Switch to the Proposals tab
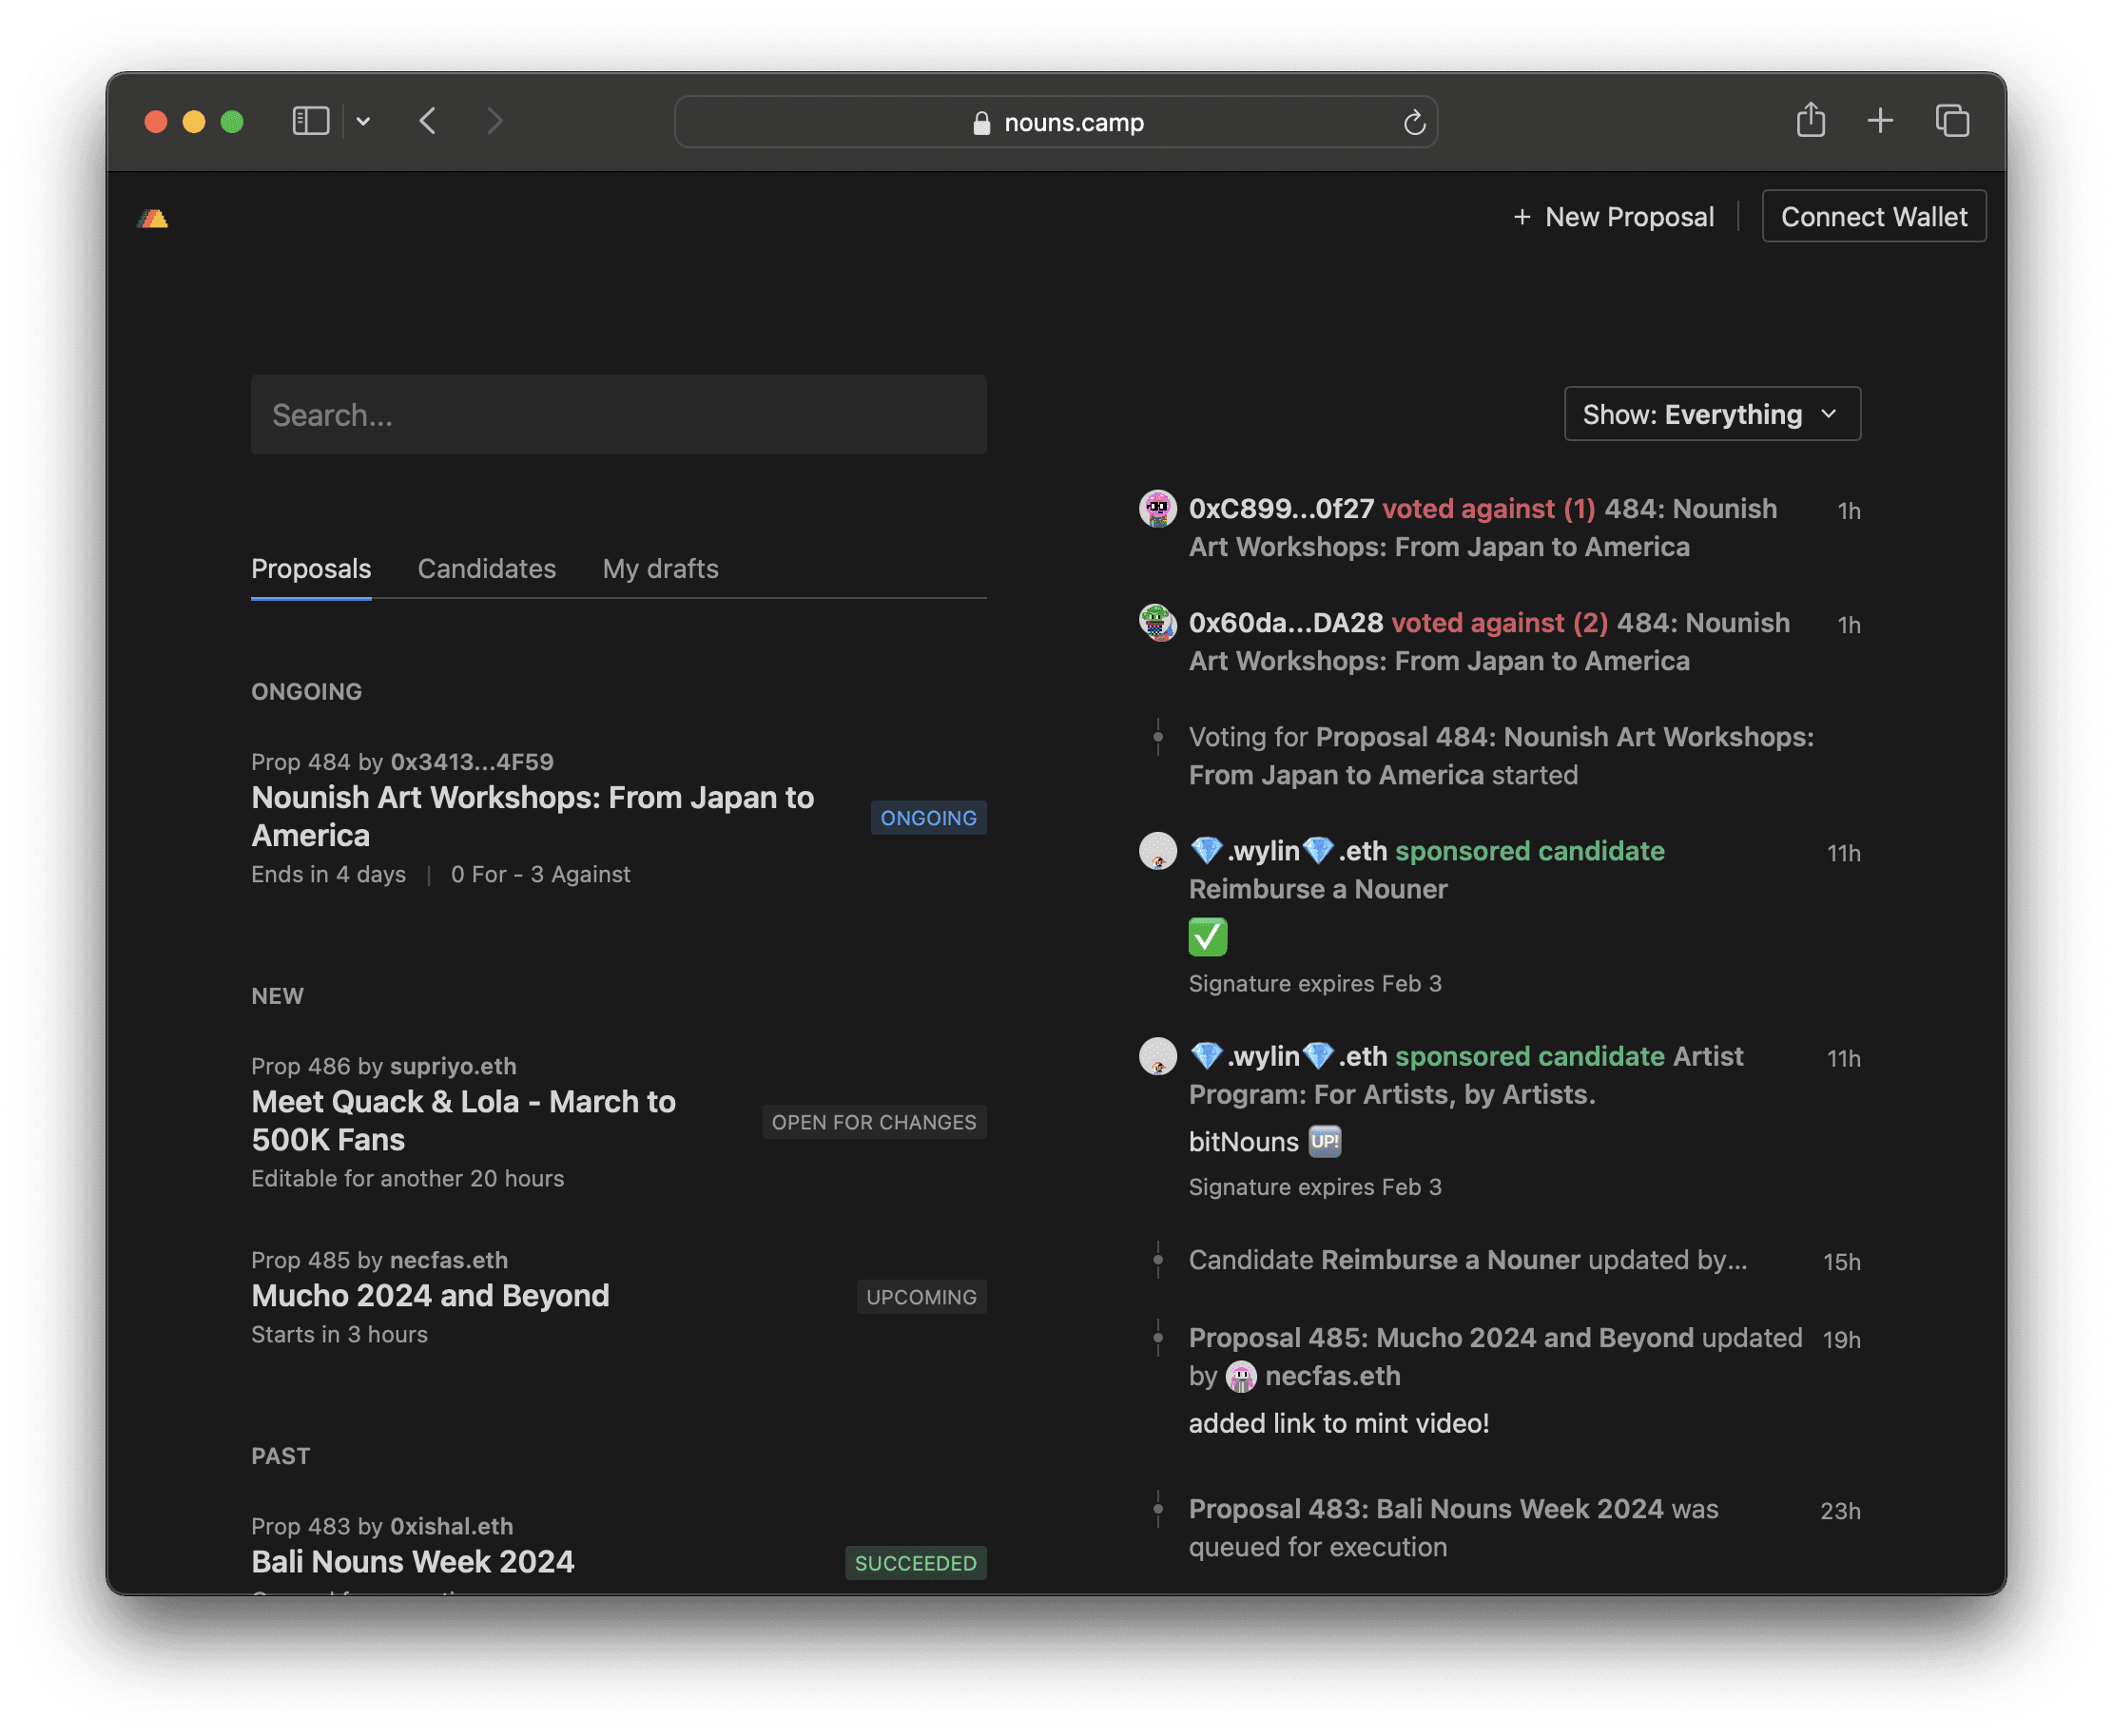The width and height of the screenshot is (2113, 1736). 311,569
